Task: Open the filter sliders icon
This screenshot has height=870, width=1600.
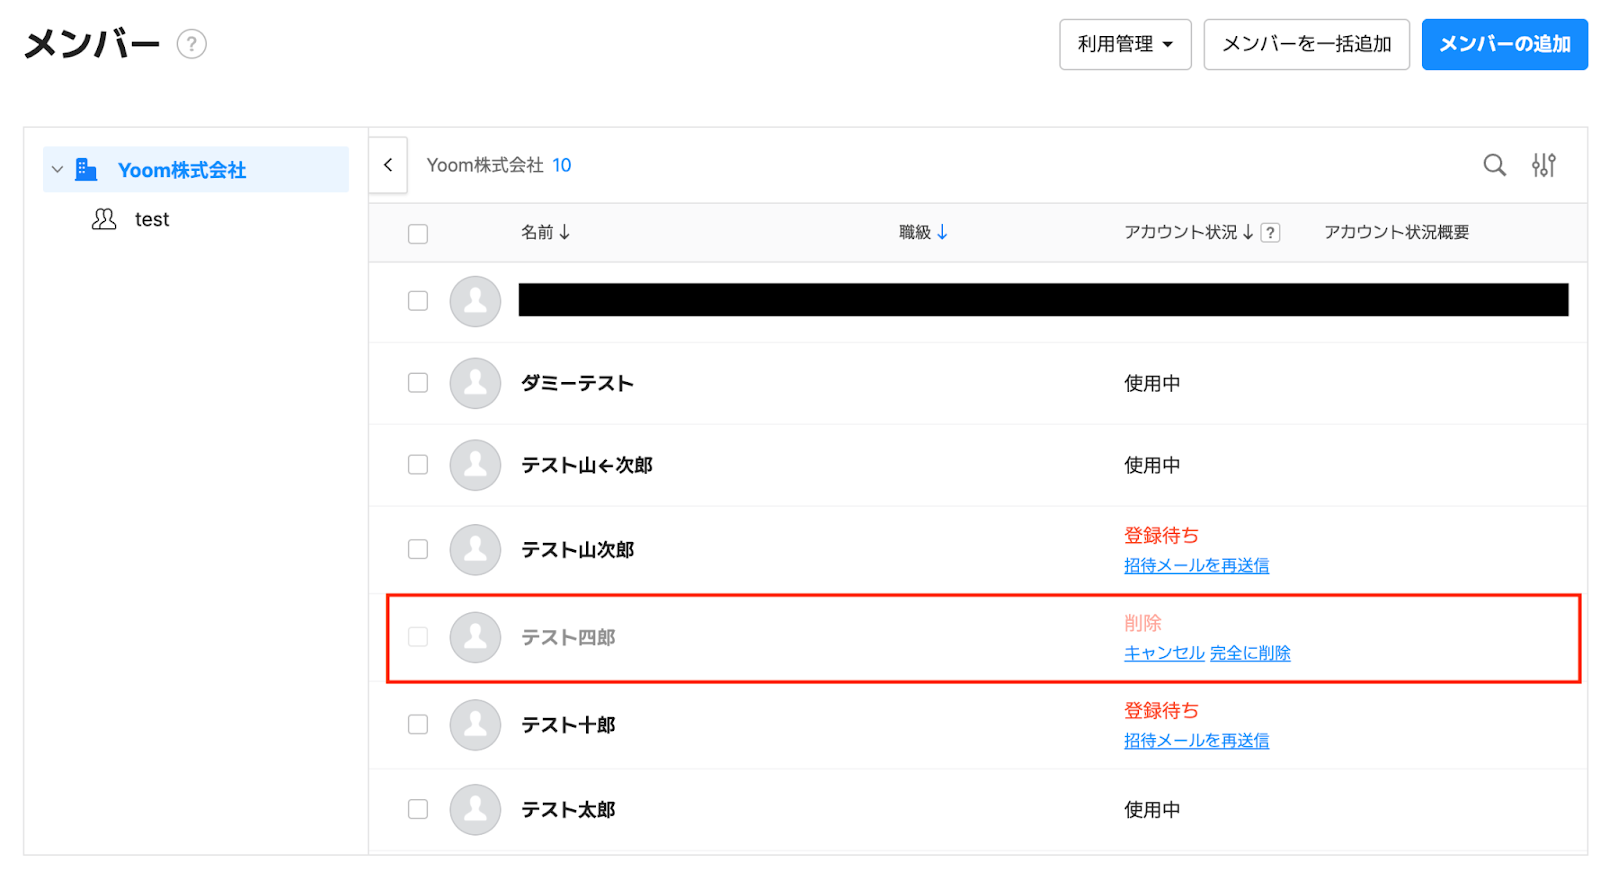Action: tap(1543, 165)
